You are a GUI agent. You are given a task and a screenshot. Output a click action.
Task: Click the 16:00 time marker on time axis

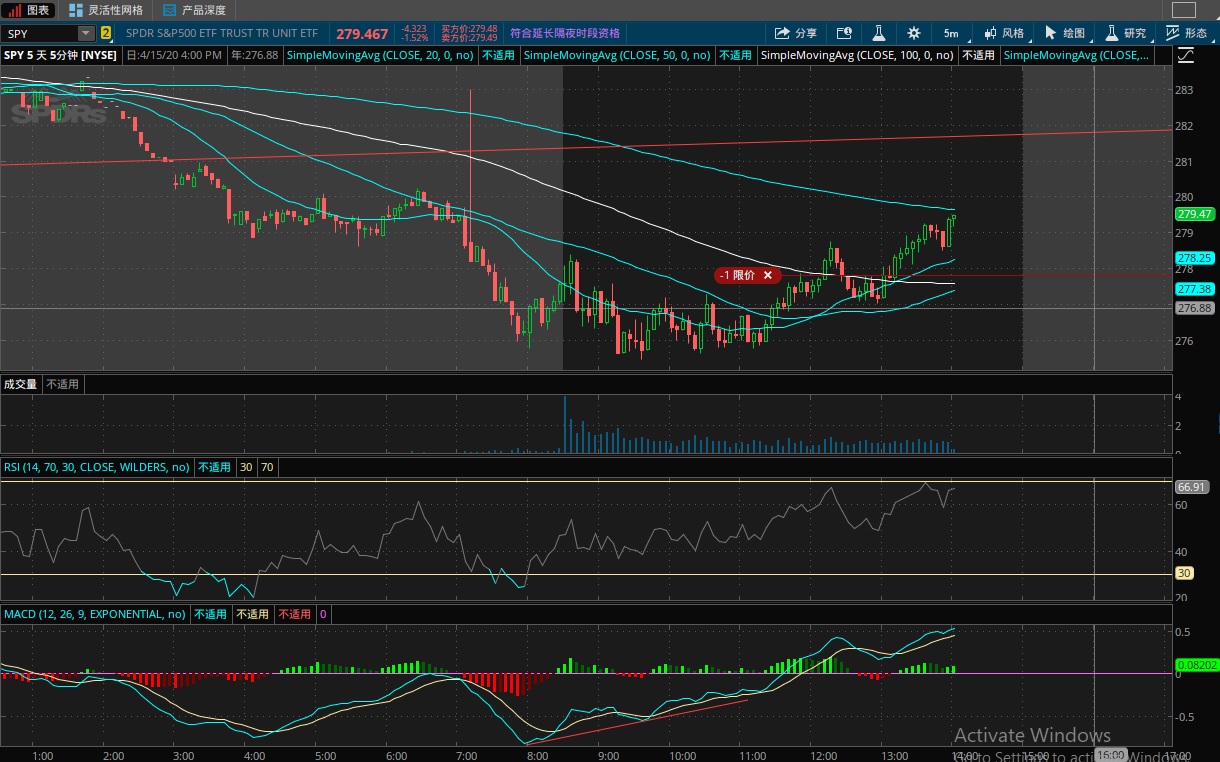[x=1109, y=755]
